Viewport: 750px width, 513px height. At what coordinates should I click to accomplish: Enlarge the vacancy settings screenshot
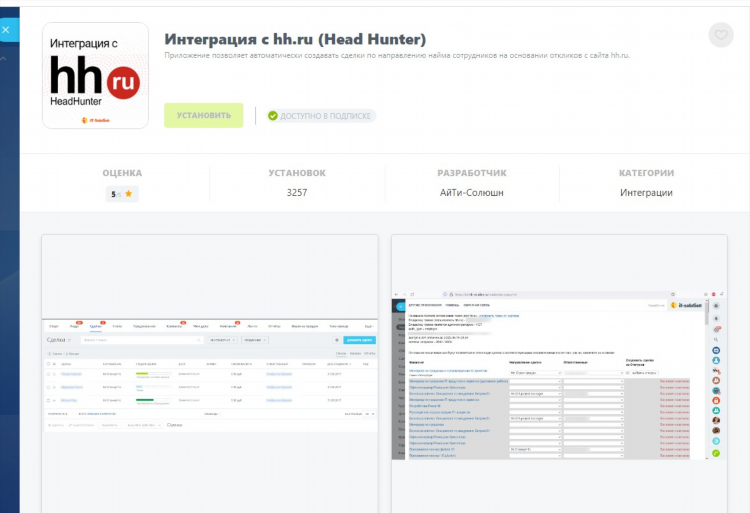tap(559, 373)
